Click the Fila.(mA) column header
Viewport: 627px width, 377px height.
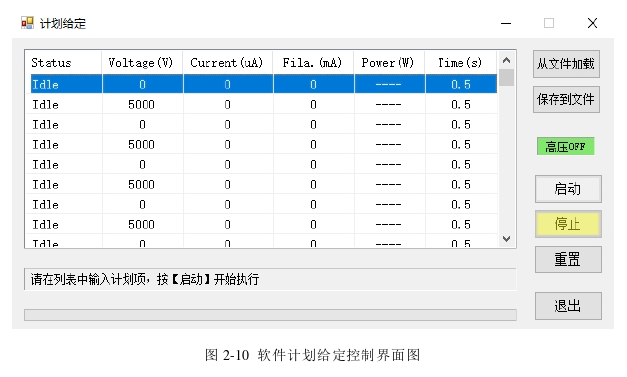[x=313, y=63]
